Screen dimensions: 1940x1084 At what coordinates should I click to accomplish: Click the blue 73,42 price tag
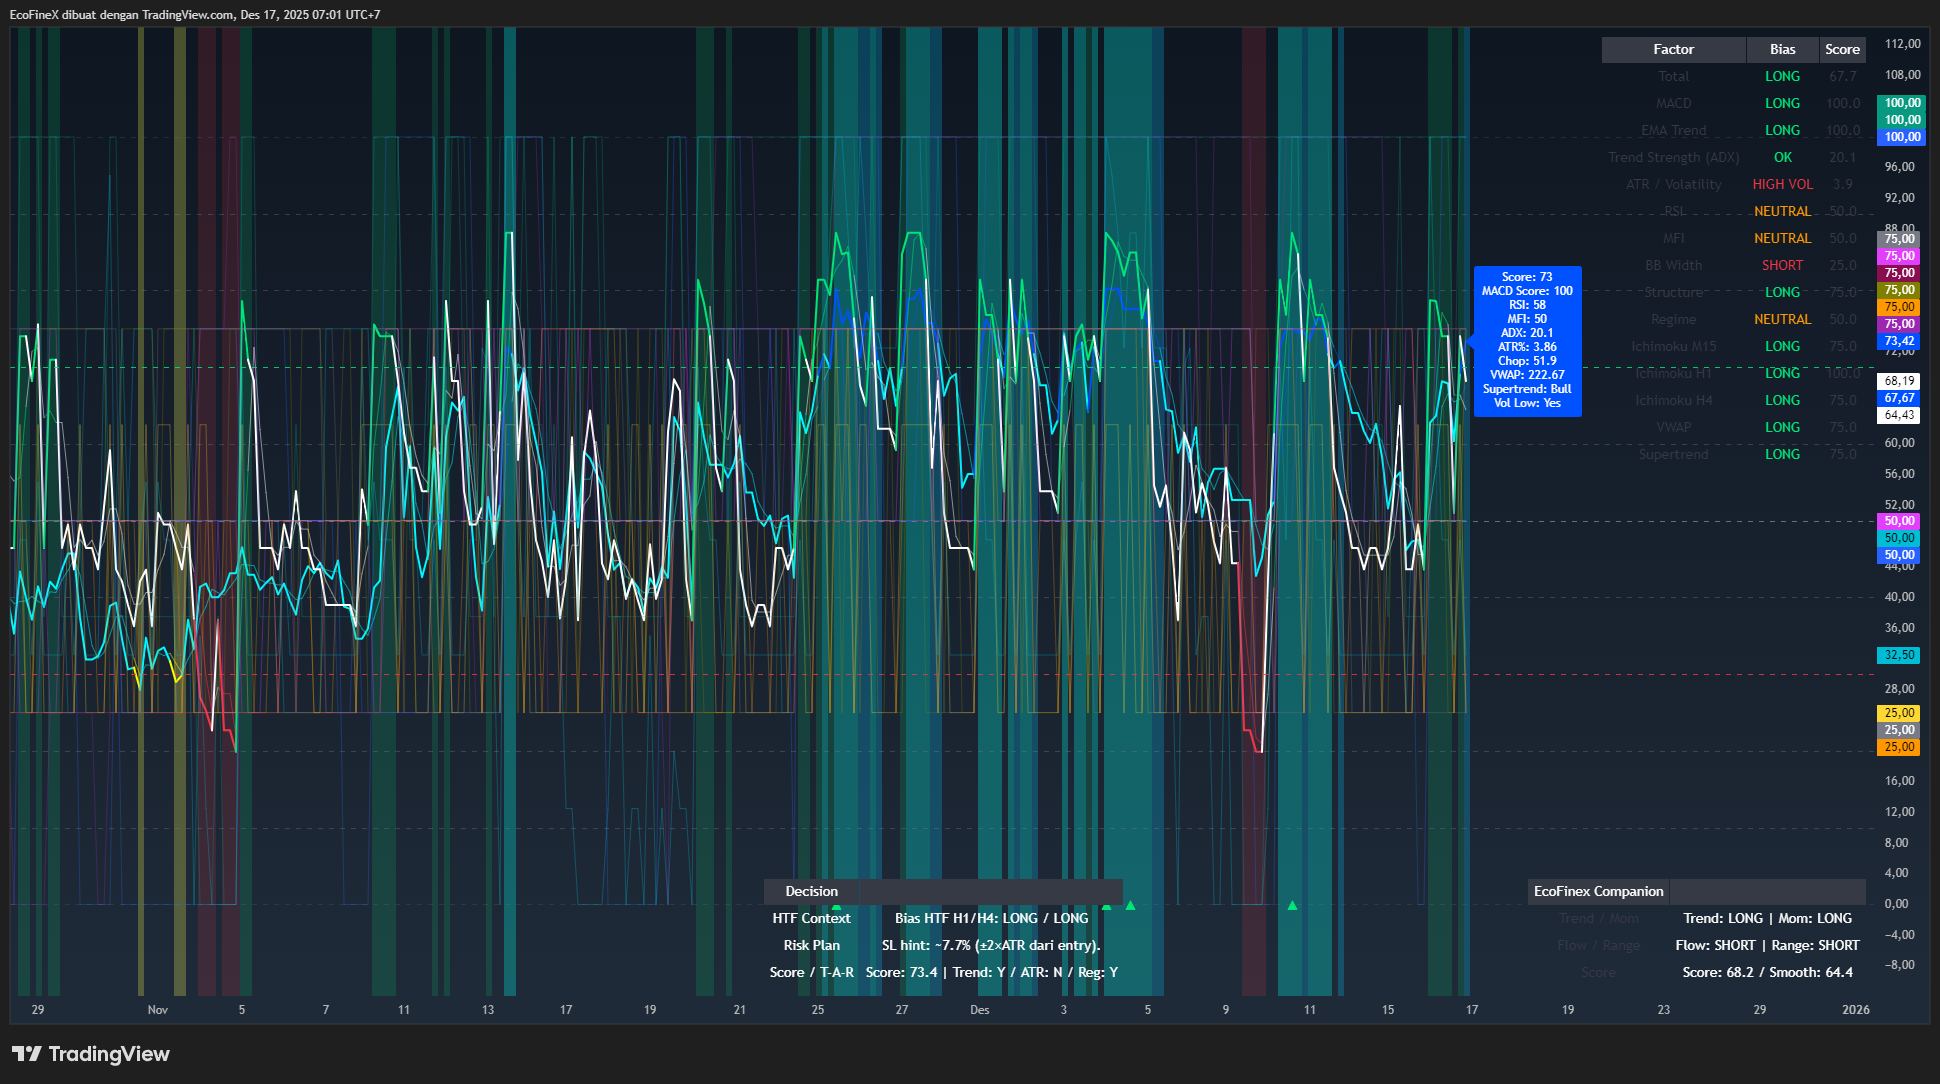1899,341
